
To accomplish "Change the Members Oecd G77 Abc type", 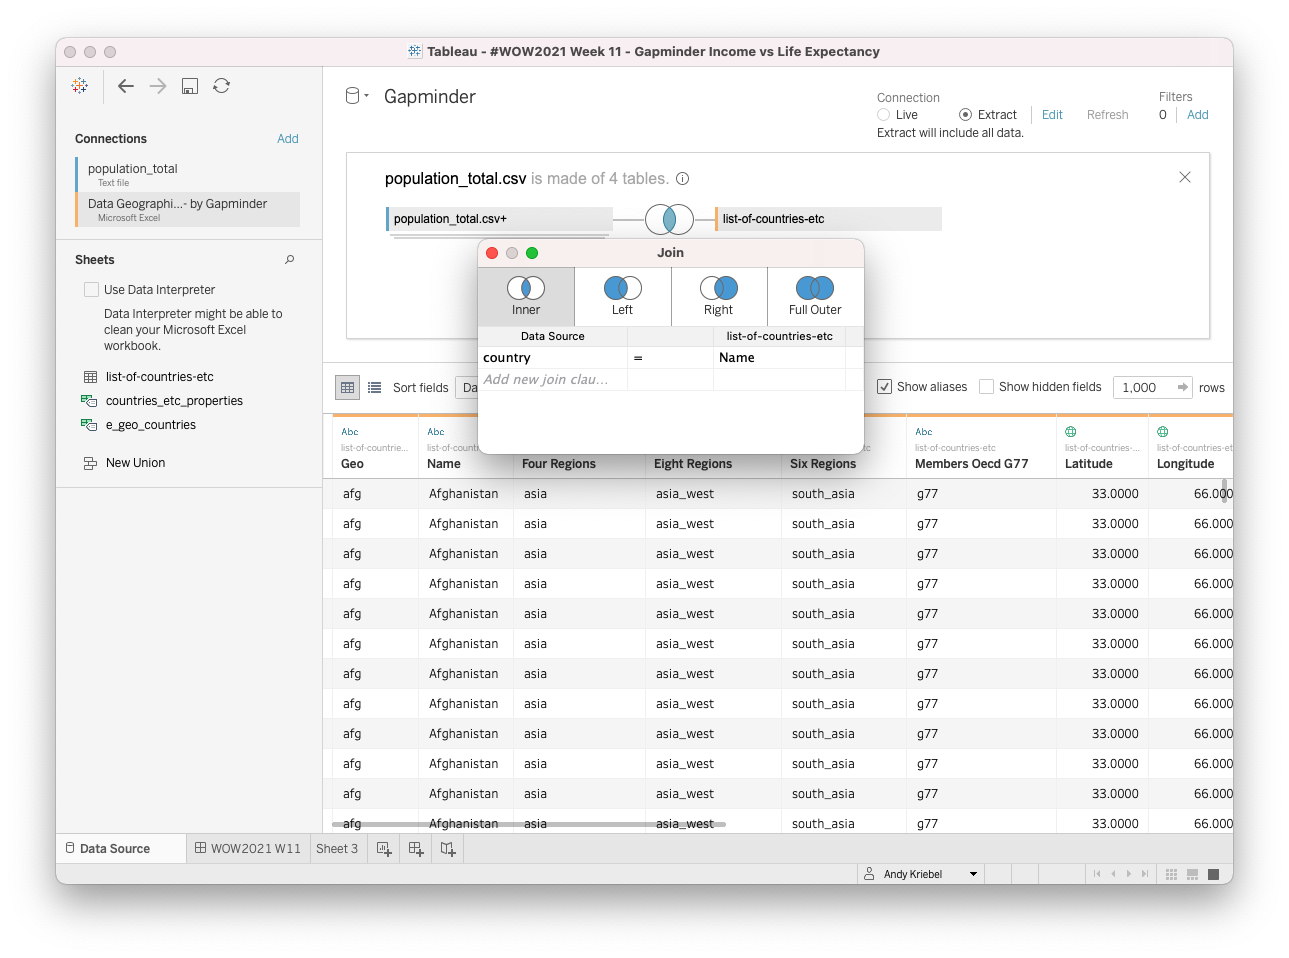I will (x=924, y=432).
